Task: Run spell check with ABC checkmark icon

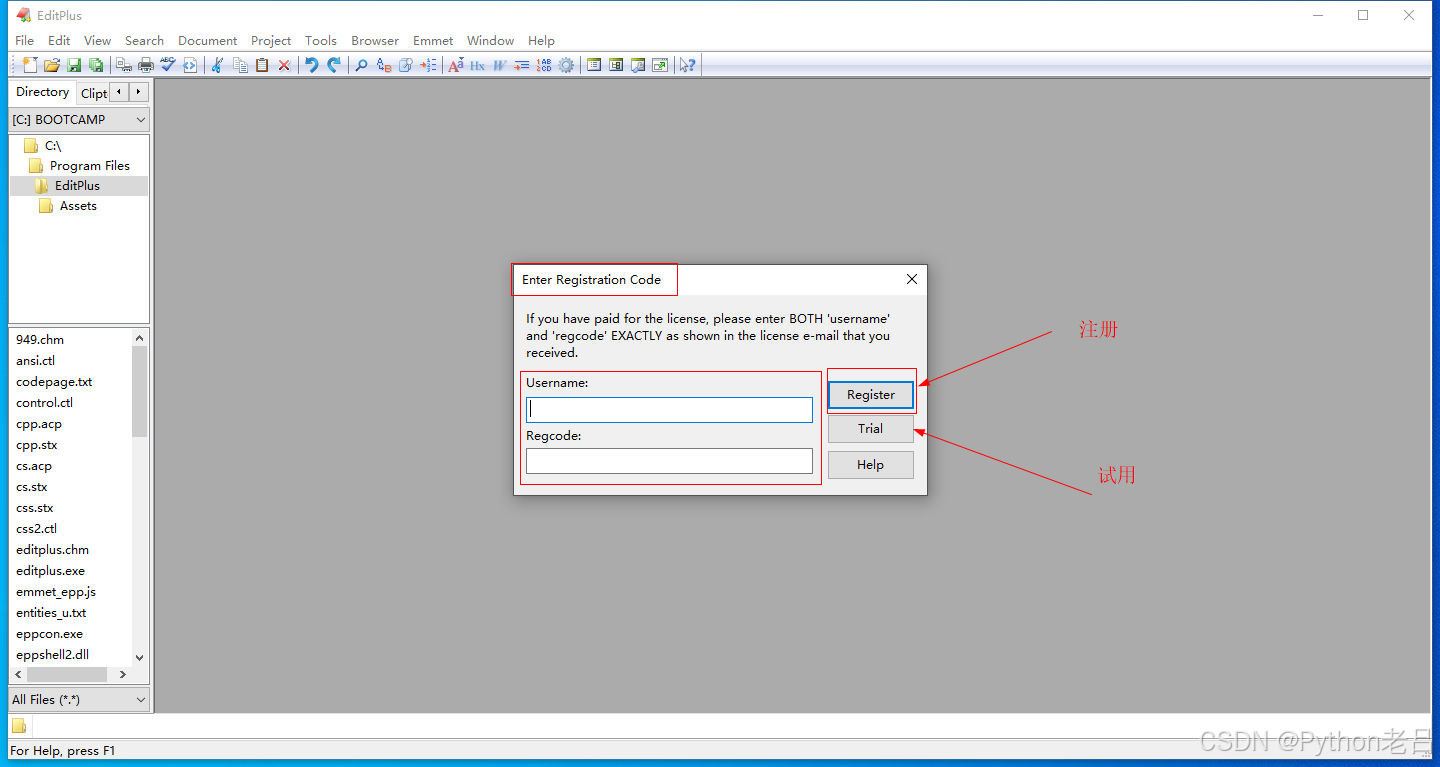Action: tap(168, 65)
